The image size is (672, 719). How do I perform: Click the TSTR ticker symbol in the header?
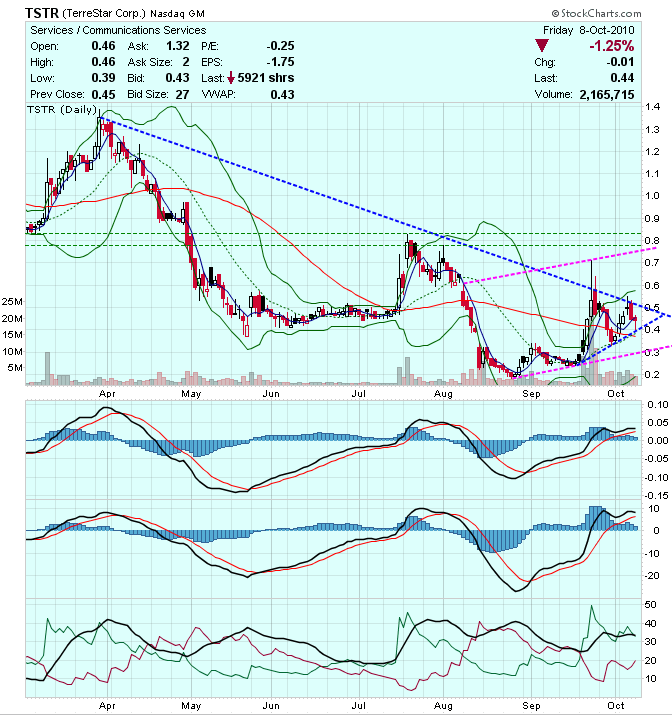point(42,13)
